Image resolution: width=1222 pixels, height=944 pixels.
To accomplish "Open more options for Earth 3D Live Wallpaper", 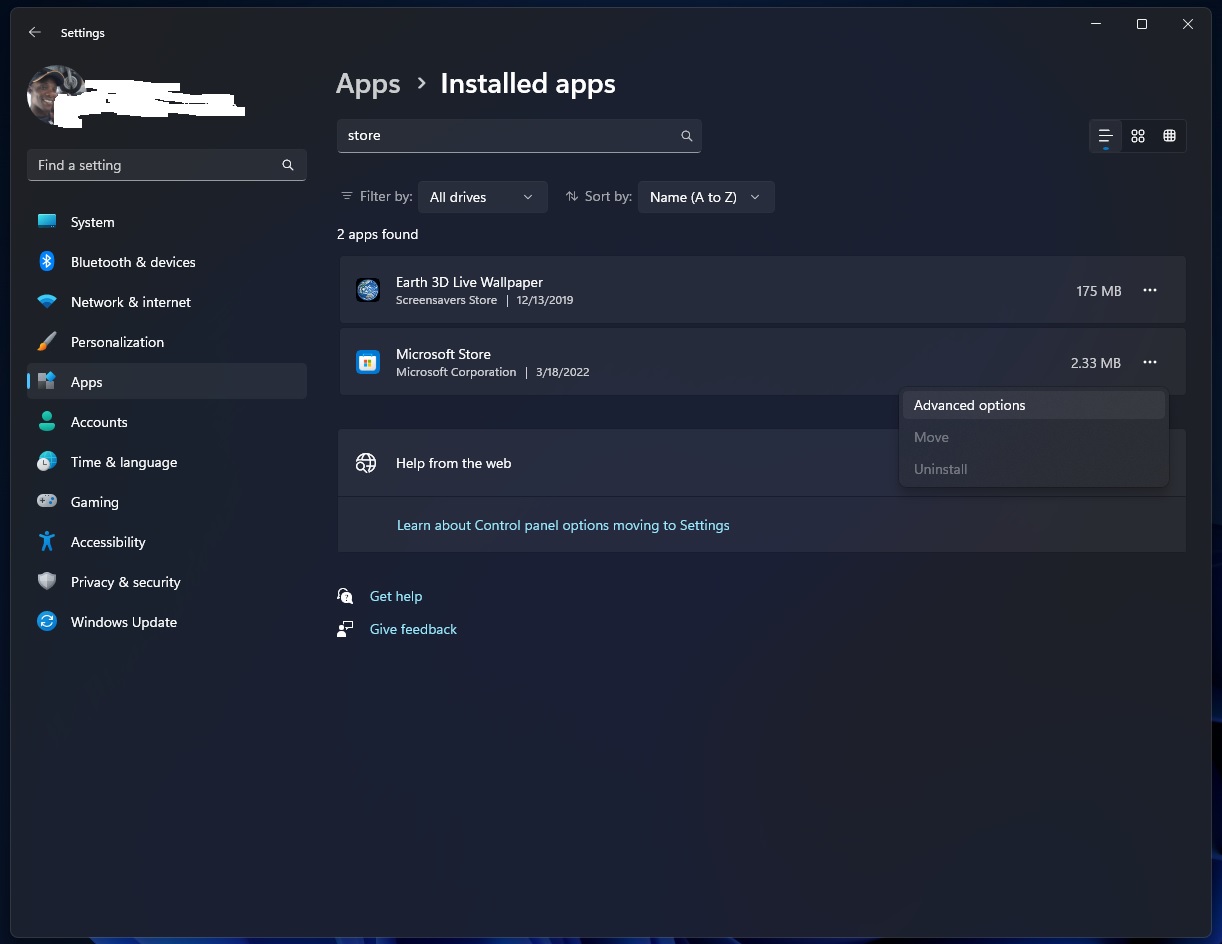I will click(x=1150, y=290).
